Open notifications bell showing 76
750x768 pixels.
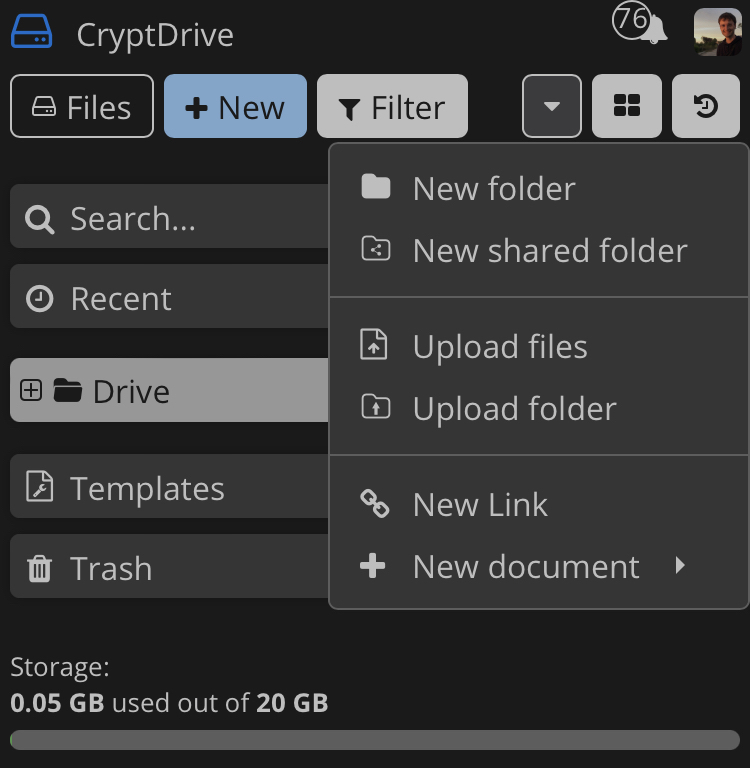click(x=640, y=23)
